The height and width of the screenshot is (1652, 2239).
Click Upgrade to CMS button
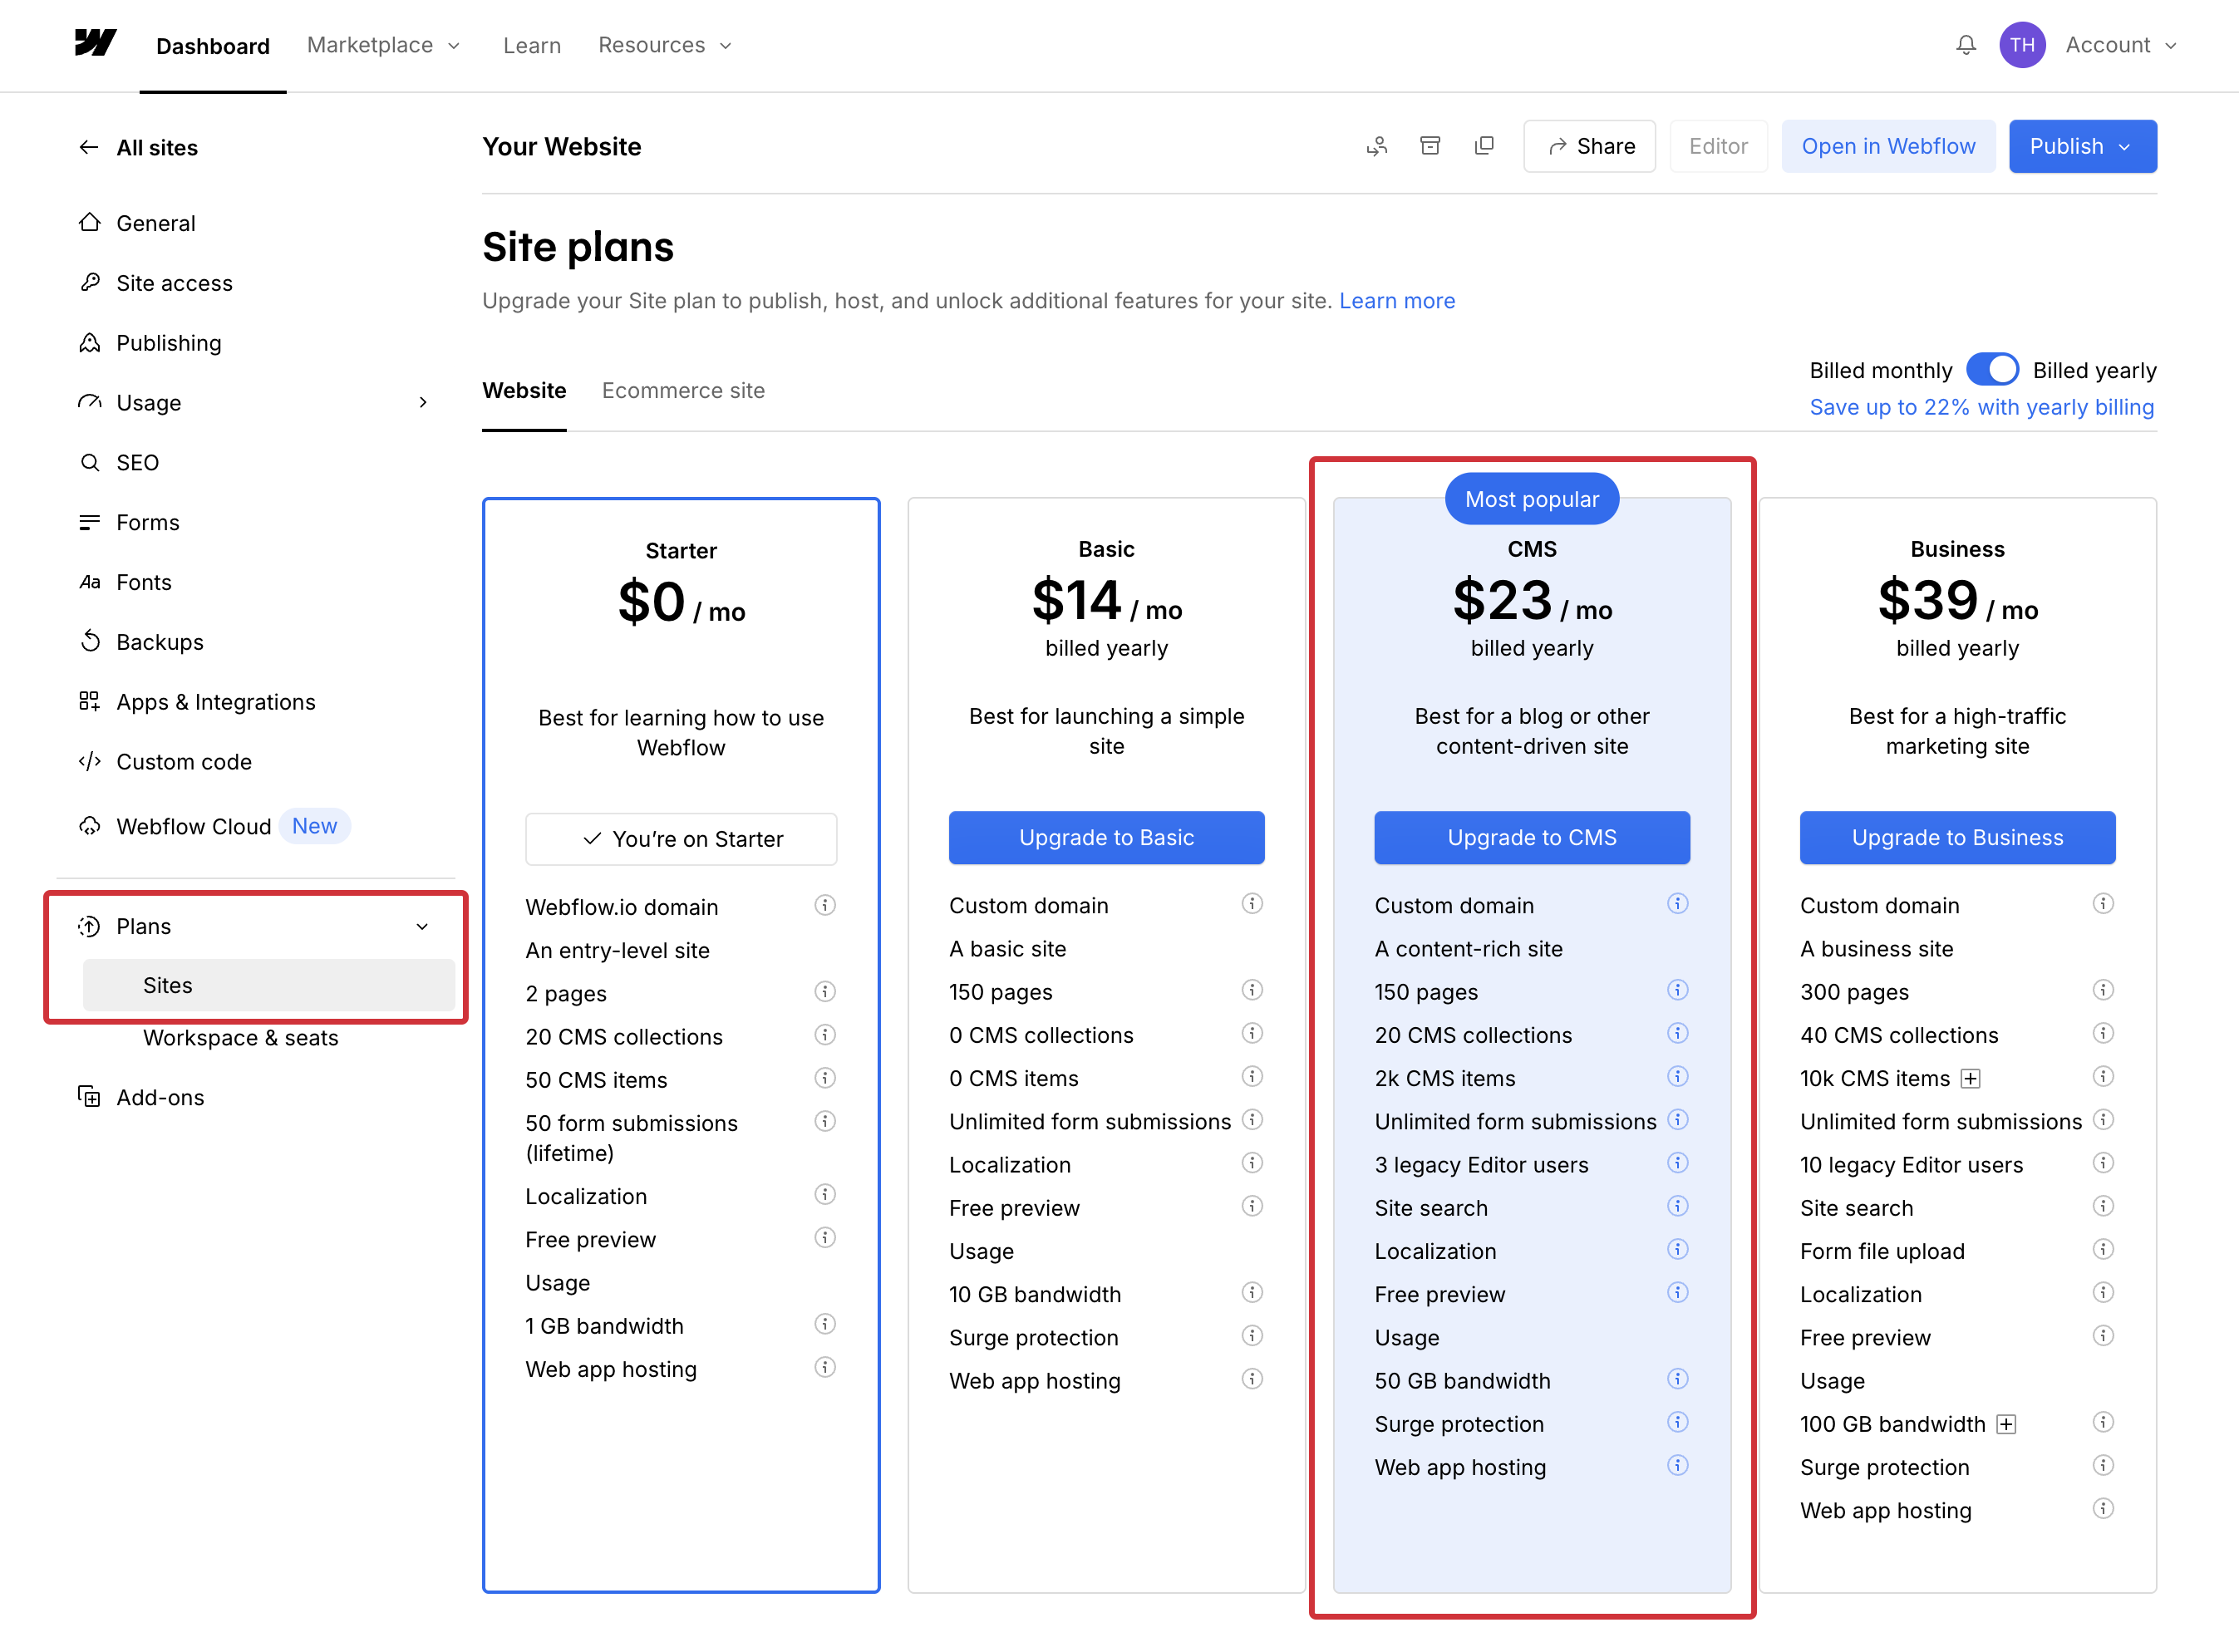1531,837
